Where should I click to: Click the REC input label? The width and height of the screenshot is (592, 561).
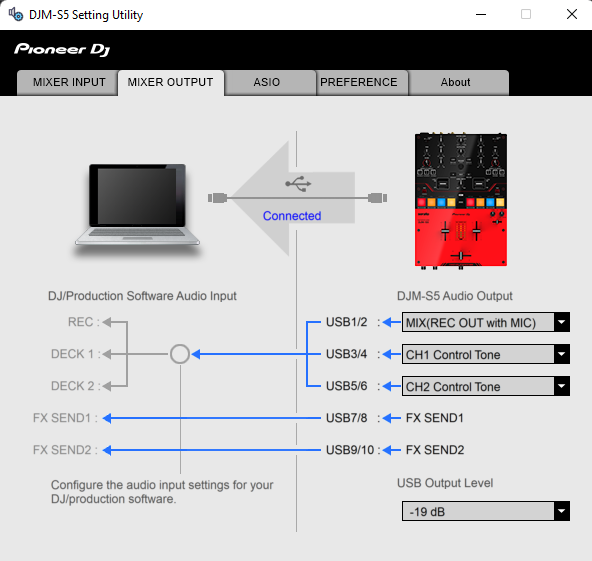[83, 322]
